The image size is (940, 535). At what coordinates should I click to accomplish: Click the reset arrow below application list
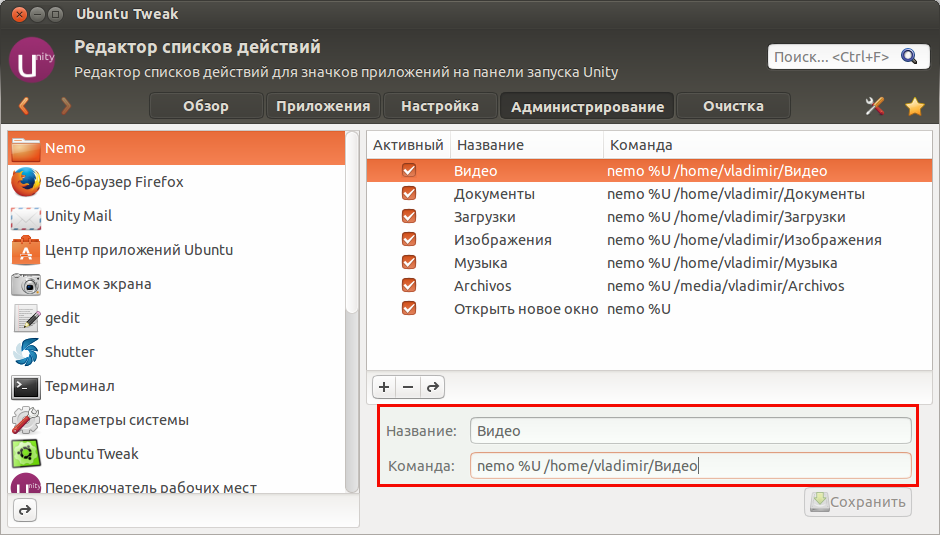(x=25, y=510)
